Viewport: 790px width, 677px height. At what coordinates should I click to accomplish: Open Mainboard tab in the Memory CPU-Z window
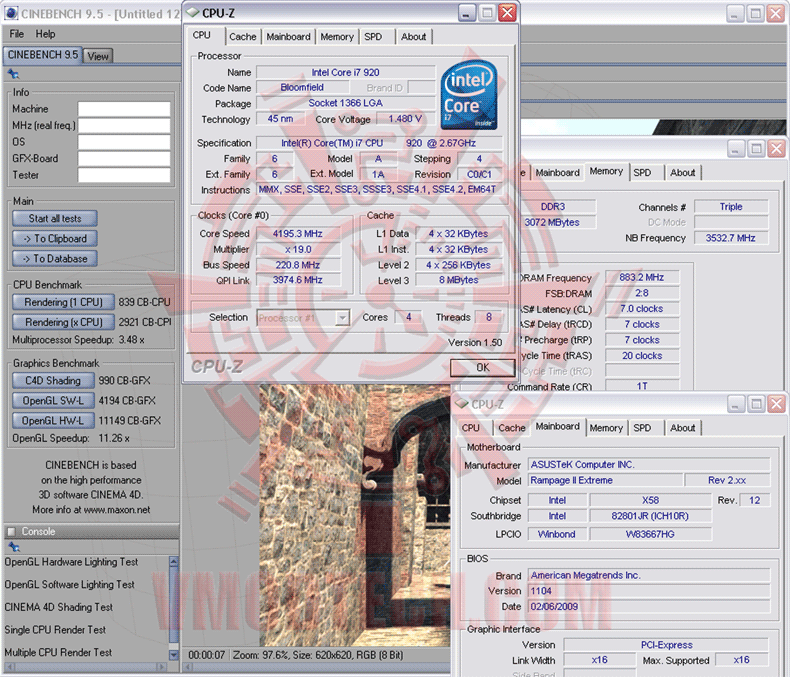click(557, 173)
